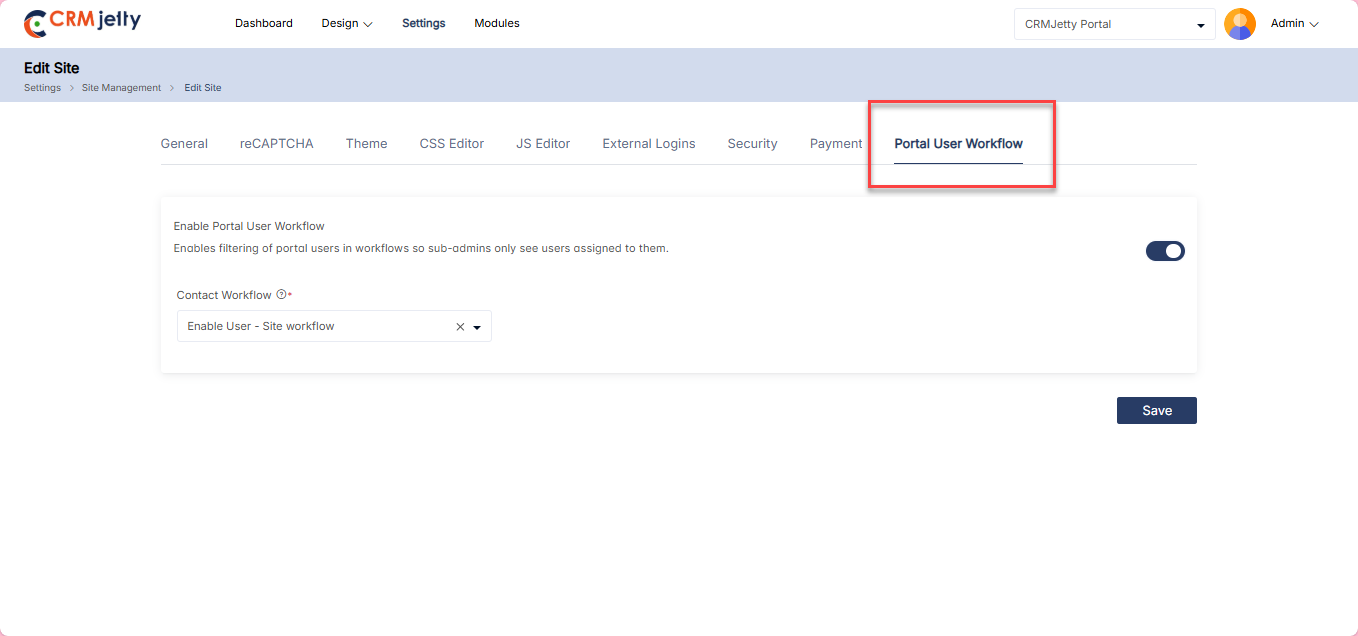Navigate to Site Management breadcrumb link
Viewport: 1358px width, 636px height.
coord(121,88)
